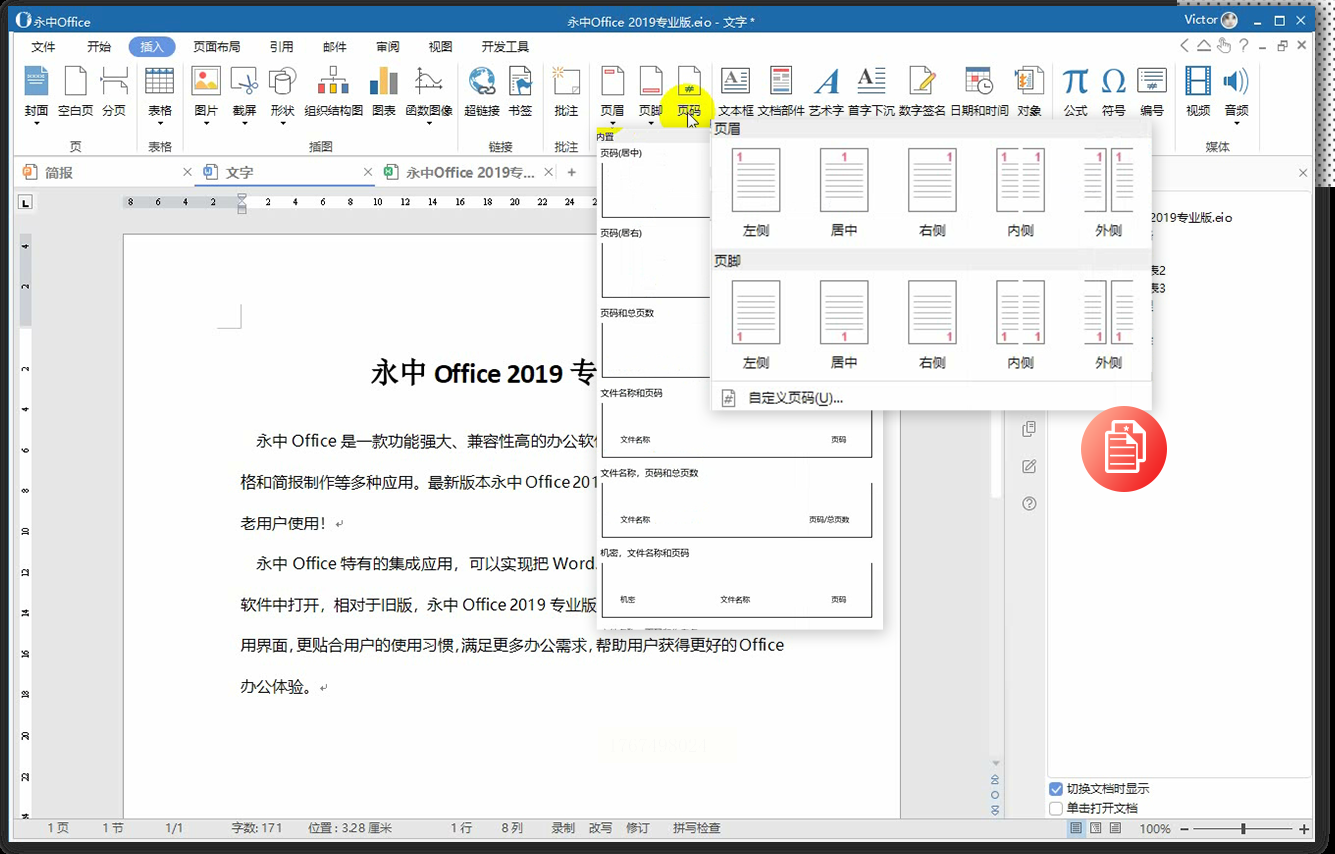
Task: Expand the 音频 dropdown arrow
Action: [x=1236, y=124]
